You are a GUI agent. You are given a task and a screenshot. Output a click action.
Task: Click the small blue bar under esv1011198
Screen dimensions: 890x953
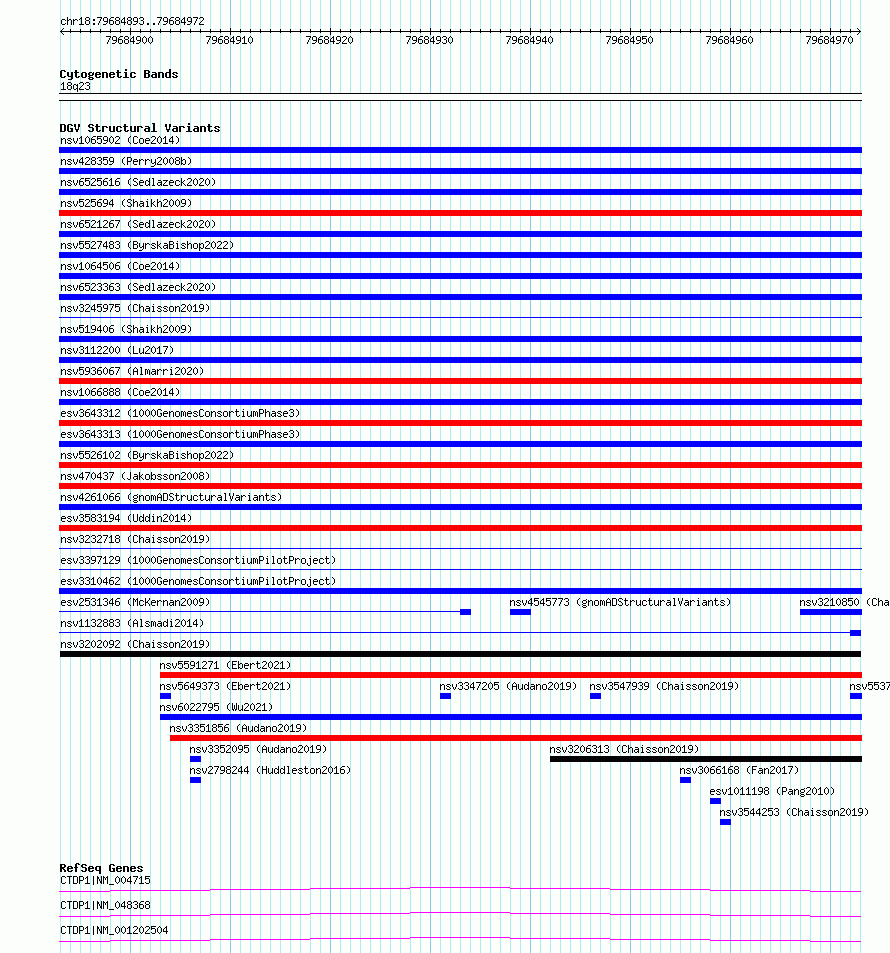point(716,801)
